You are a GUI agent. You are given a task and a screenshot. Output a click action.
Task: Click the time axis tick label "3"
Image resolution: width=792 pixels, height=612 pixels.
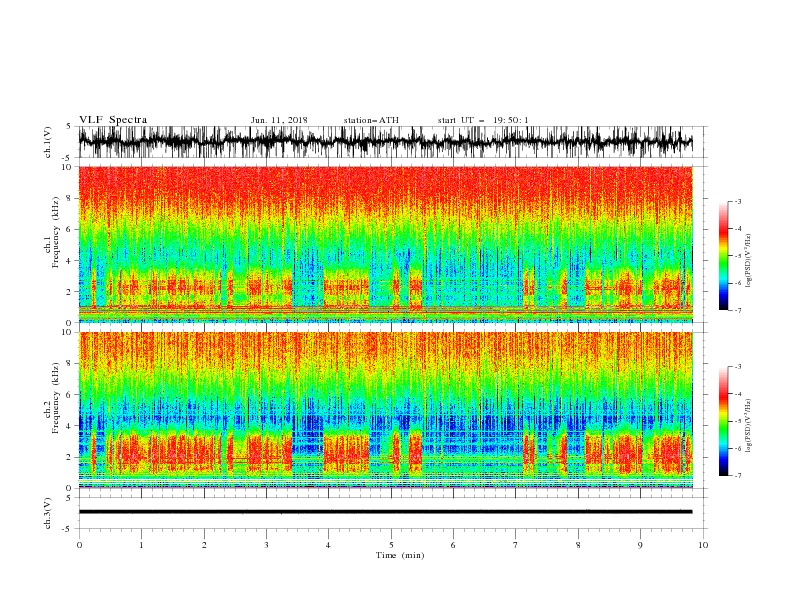pyautogui.click(x=266, y=545)
